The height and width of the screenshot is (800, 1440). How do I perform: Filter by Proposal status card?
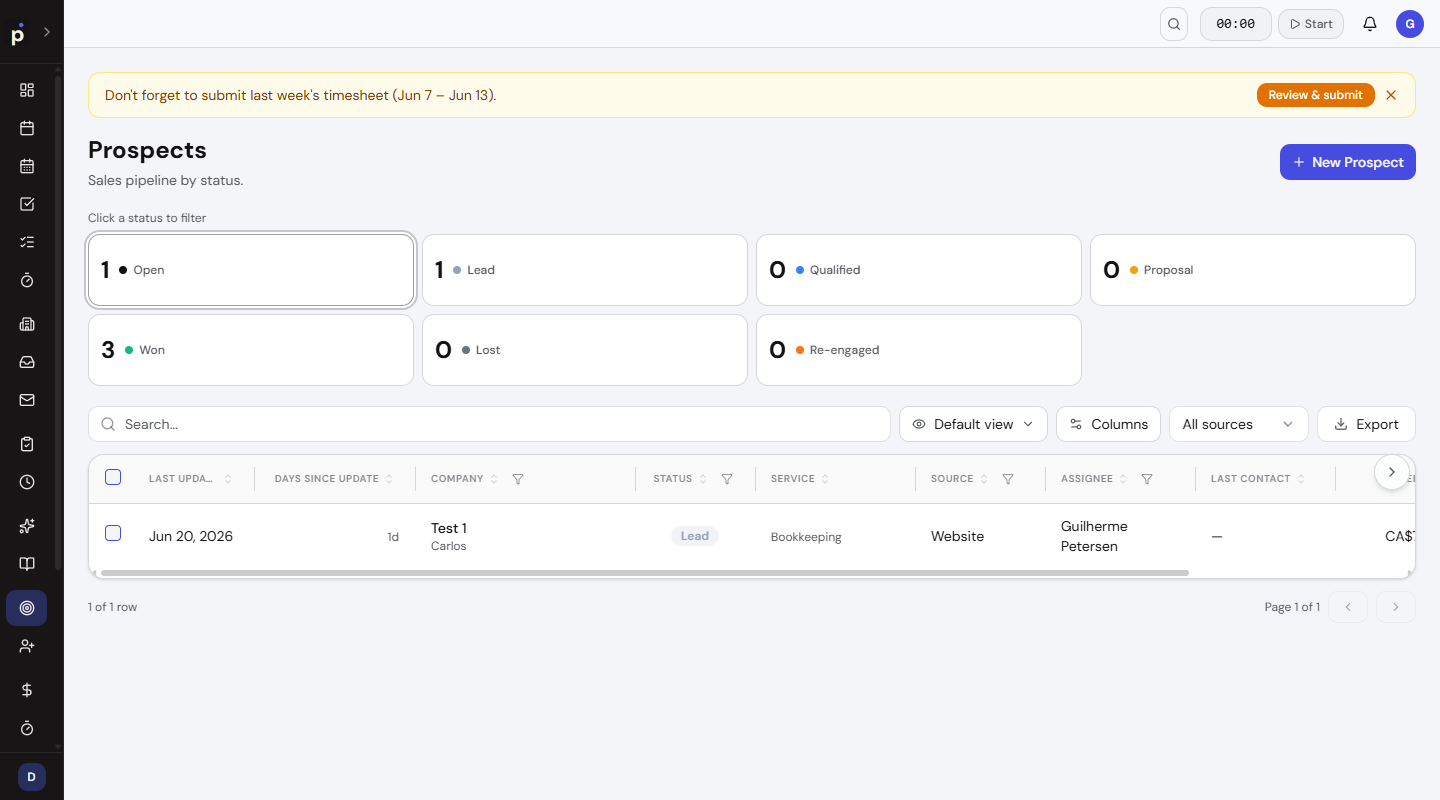coord(1253,270)
